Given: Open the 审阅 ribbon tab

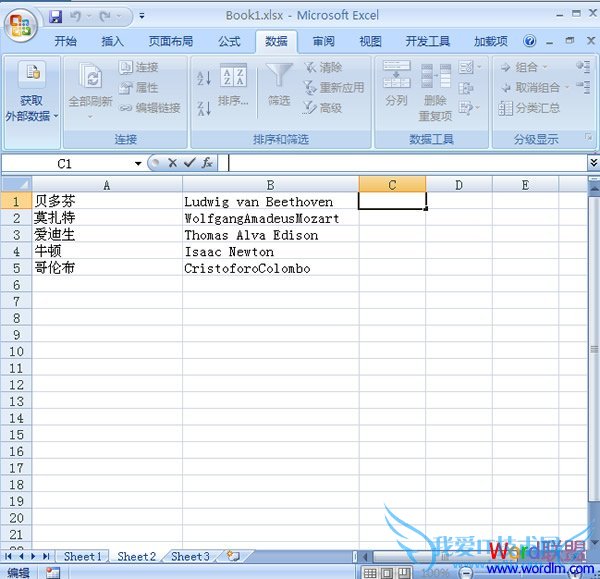Looking at the screenshot, I should [x=324, y=41].
